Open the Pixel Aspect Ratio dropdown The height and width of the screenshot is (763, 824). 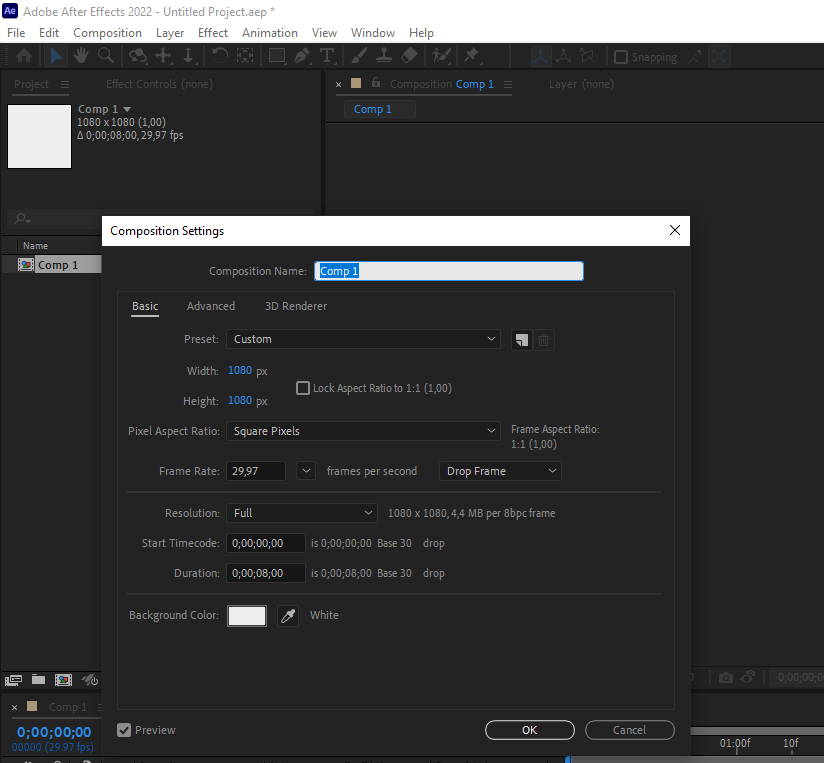pos(363,431)
